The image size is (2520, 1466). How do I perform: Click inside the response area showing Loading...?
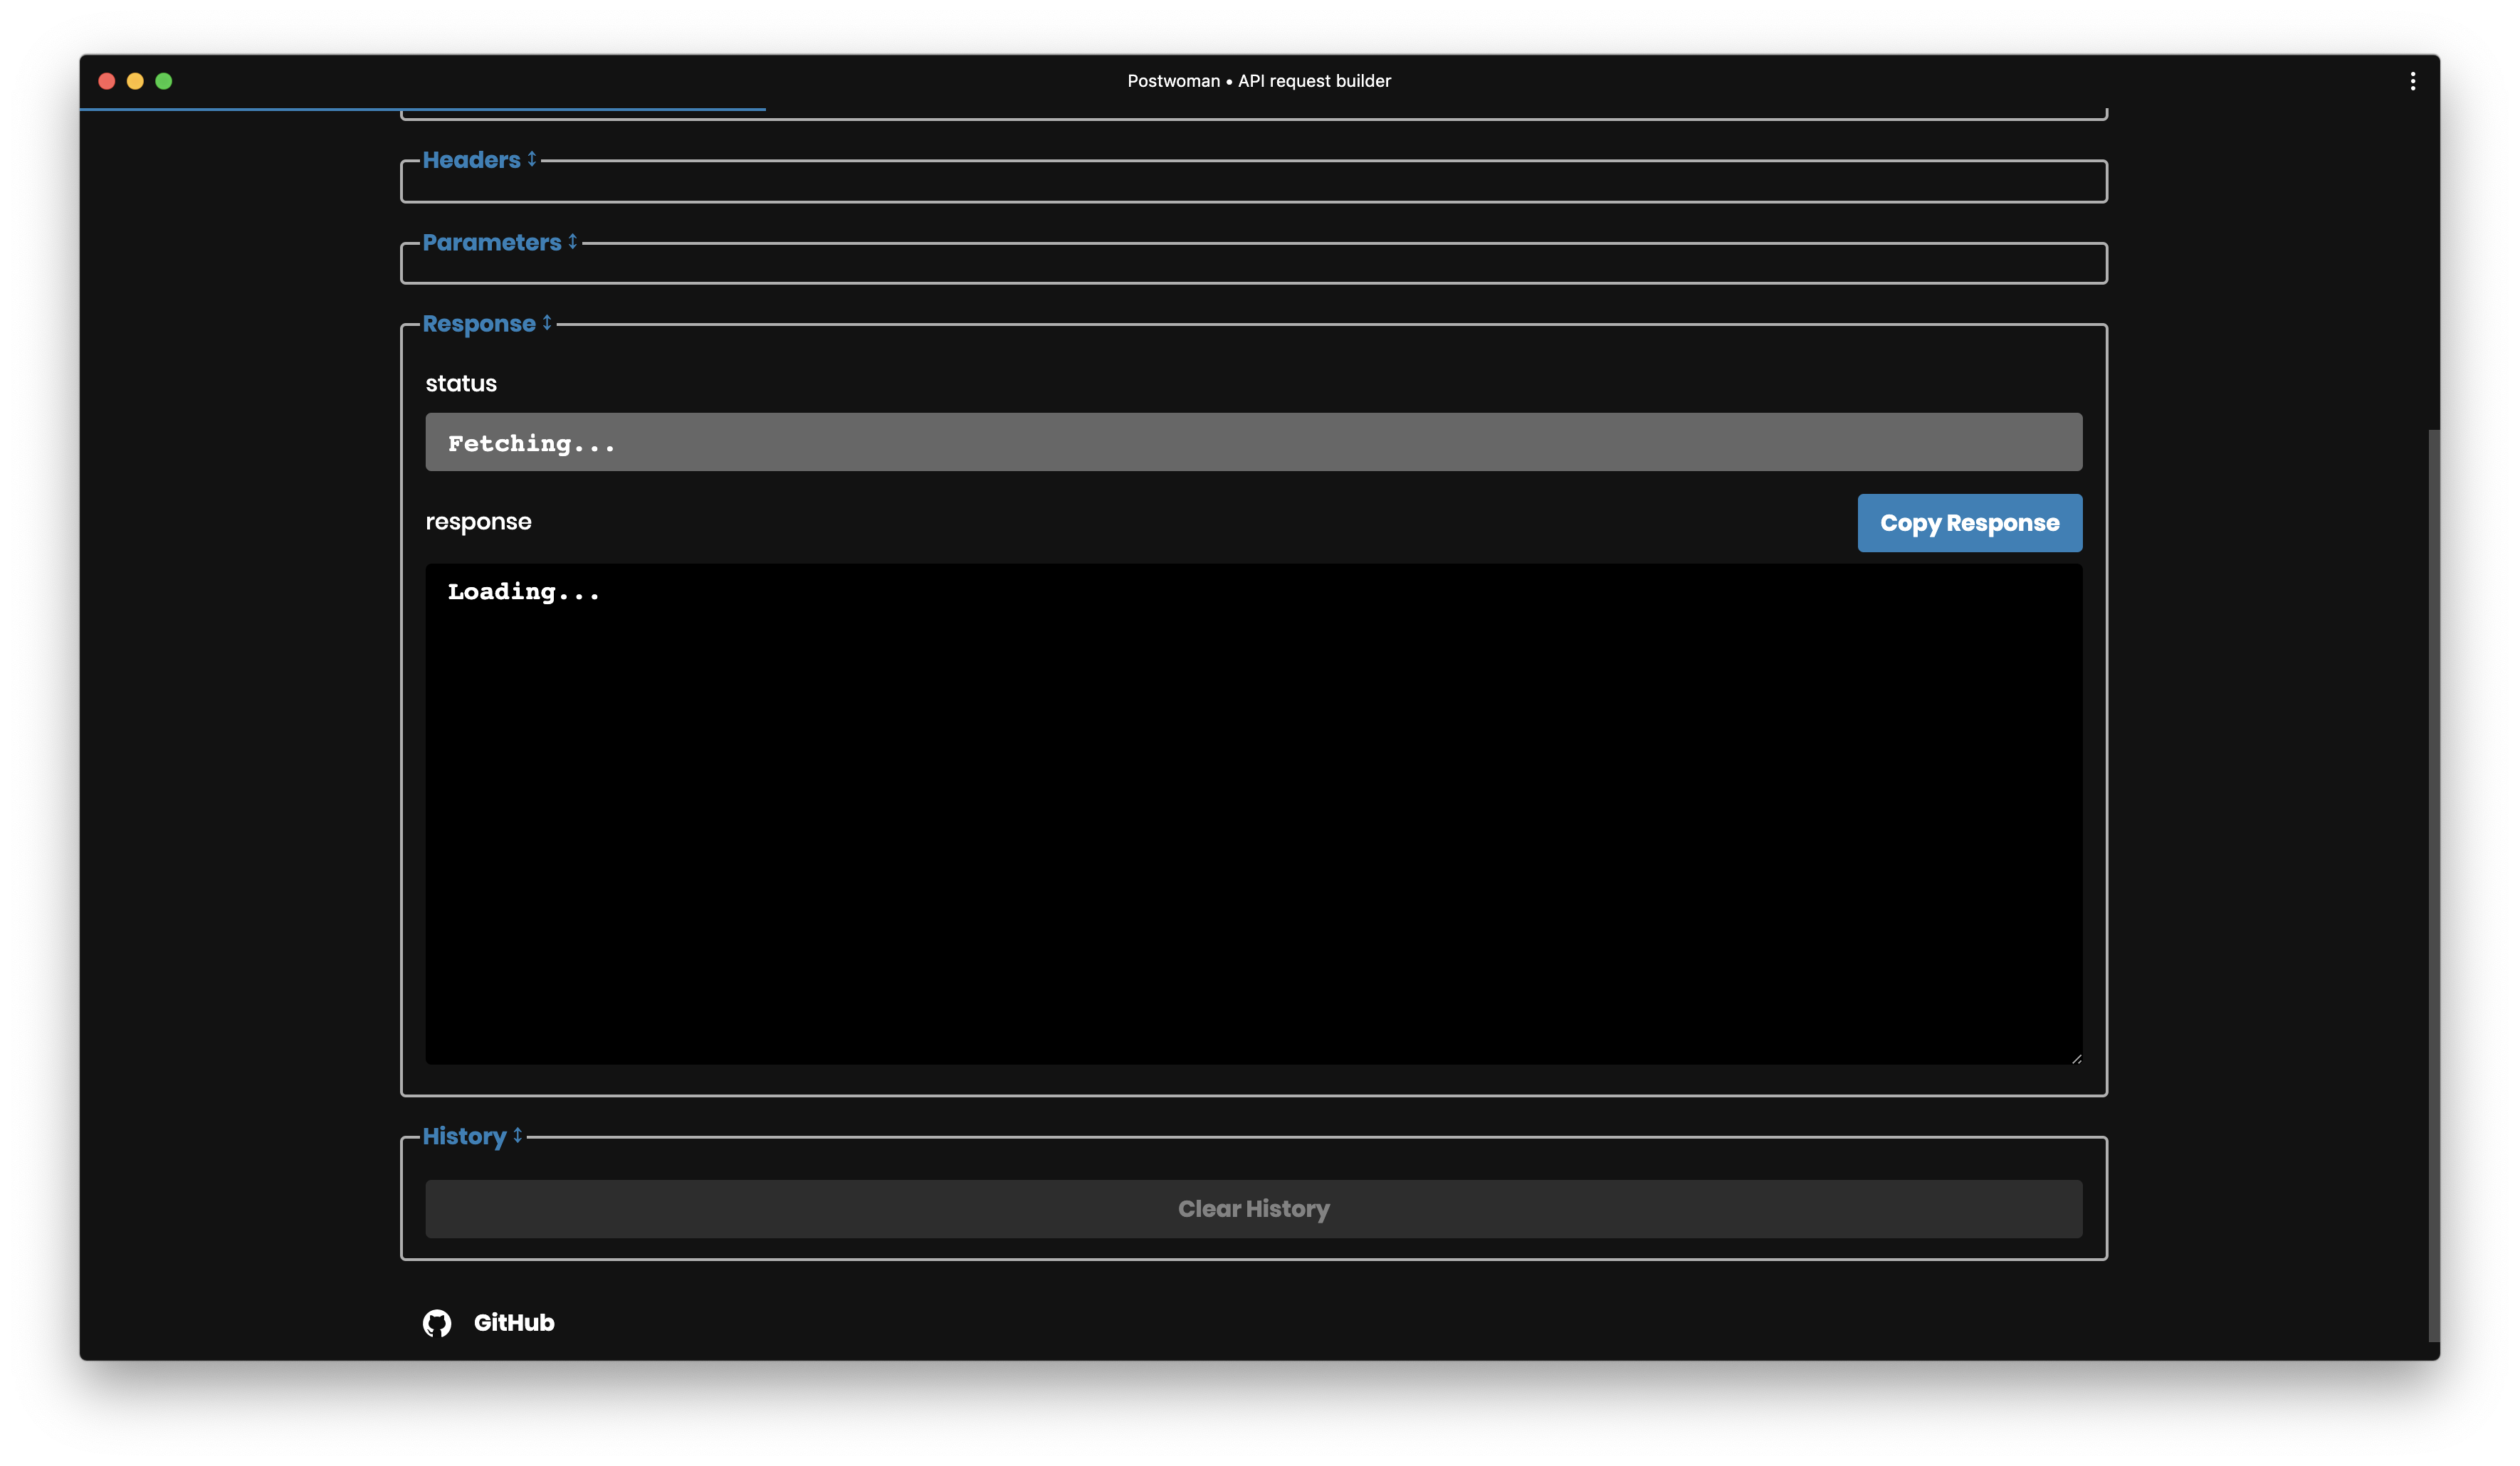coord(1253,812)
